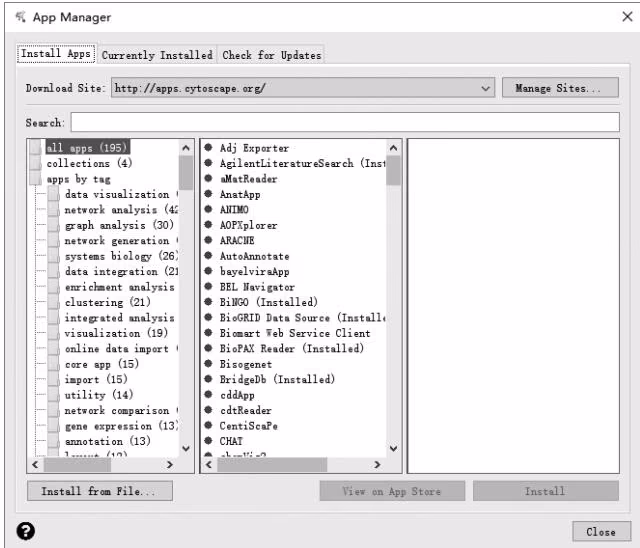This screenshot has height=548, width=640.
Task: Select Bisogenet in app list
Action: coord(246,364)
